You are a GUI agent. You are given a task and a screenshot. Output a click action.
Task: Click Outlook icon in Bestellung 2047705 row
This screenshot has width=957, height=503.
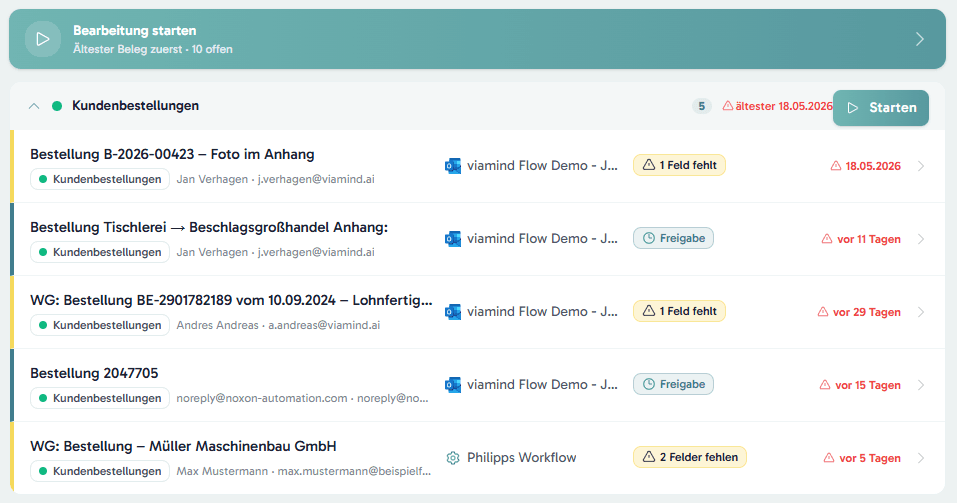(x=453, y=385)
